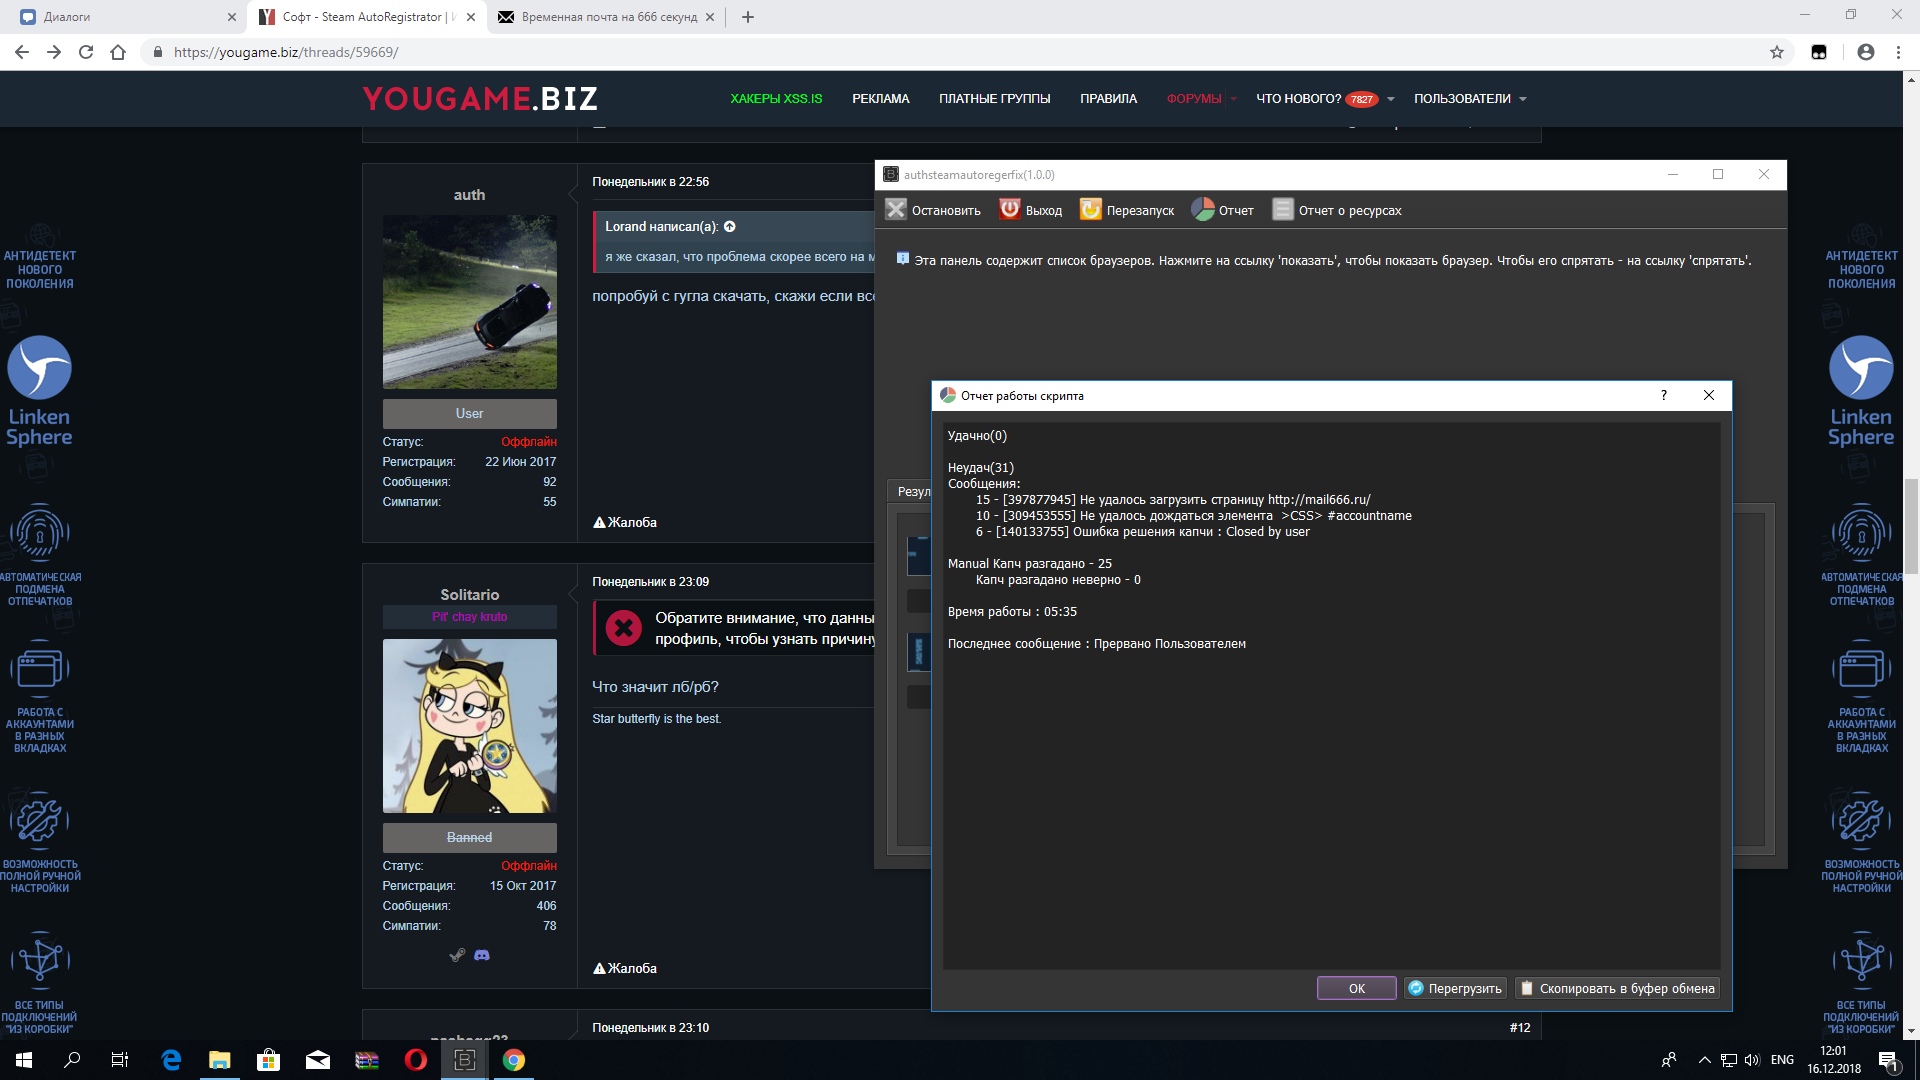This screenshot has width=1920, height=1080.
Task: Click Скопировать в буфер обмена button
Action: point(1617,988)
